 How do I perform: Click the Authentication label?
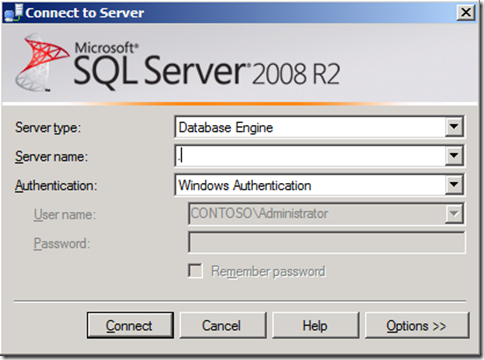click(x=56, y=185)
